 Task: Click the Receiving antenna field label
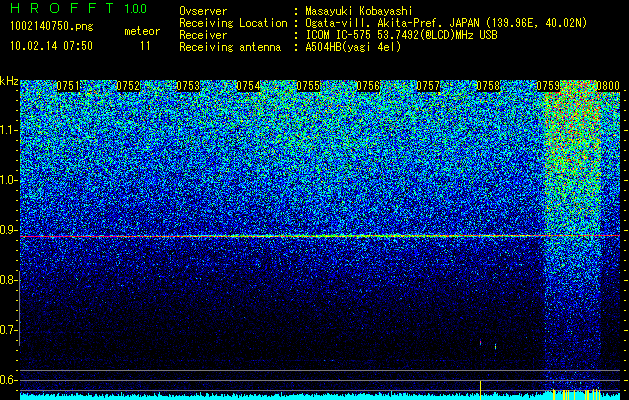230,47
